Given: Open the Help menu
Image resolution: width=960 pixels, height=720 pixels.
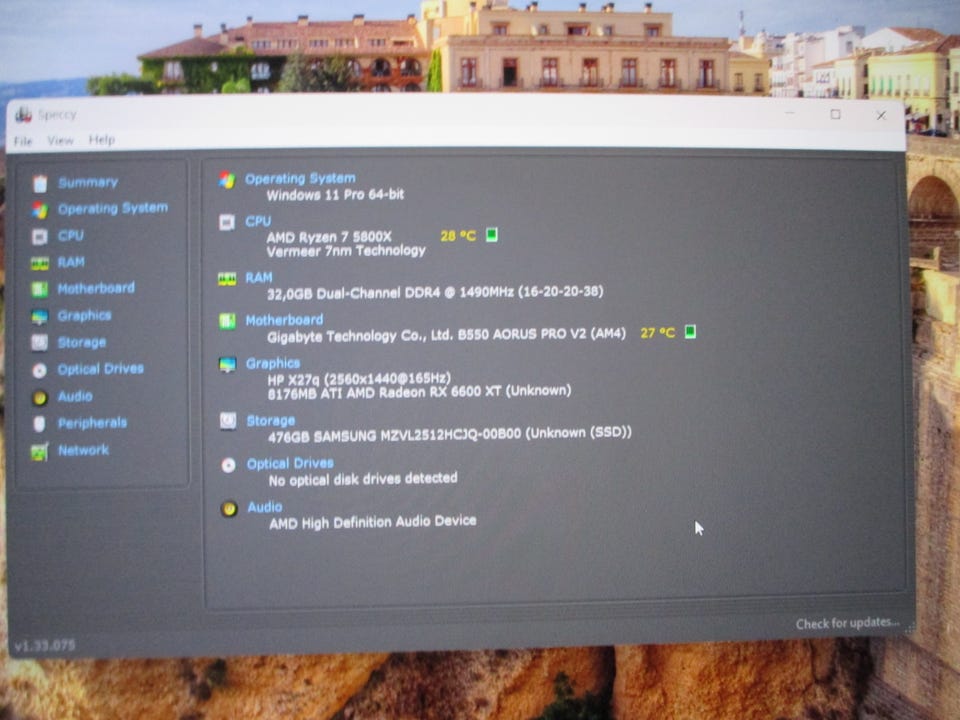Looking at the screenshot, I should point(102,140).
